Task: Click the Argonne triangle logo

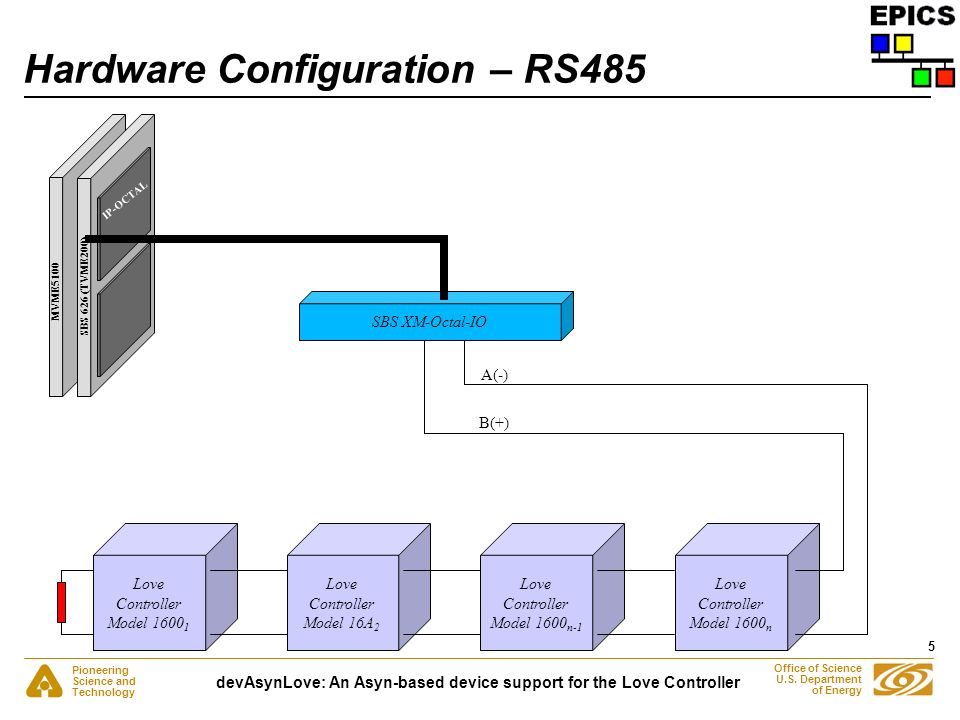Action: pyautogui.click(x=44, y=681)
